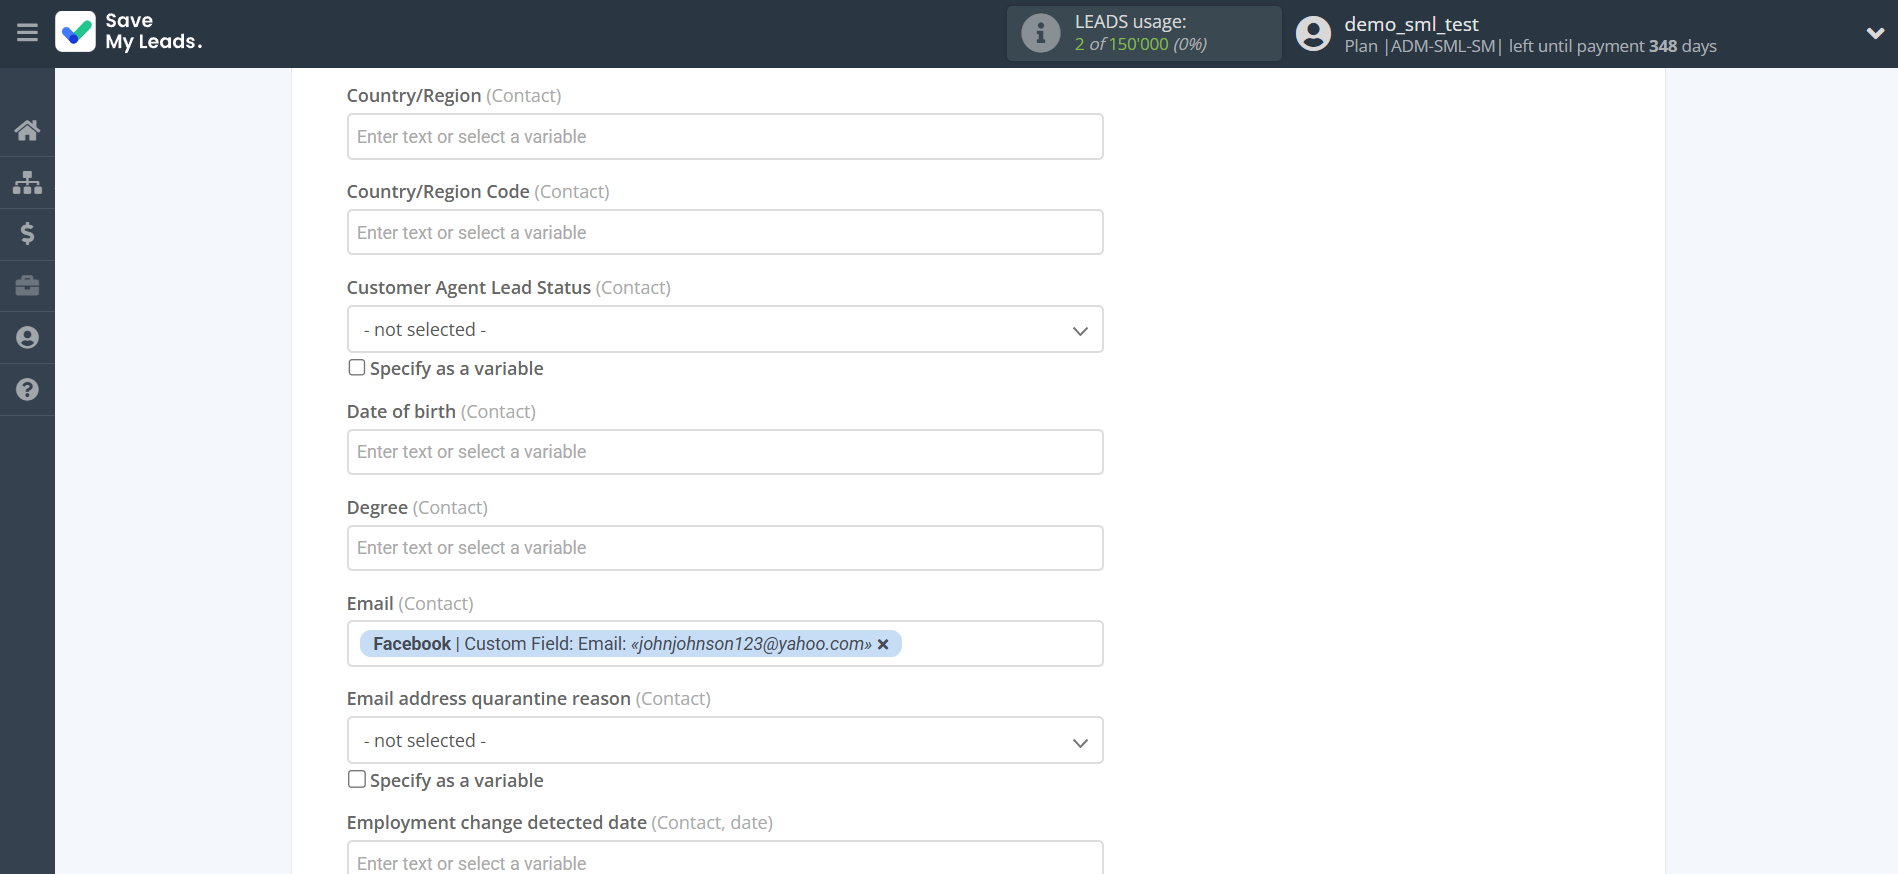Click the Save My Leads logo

(129, 32)
